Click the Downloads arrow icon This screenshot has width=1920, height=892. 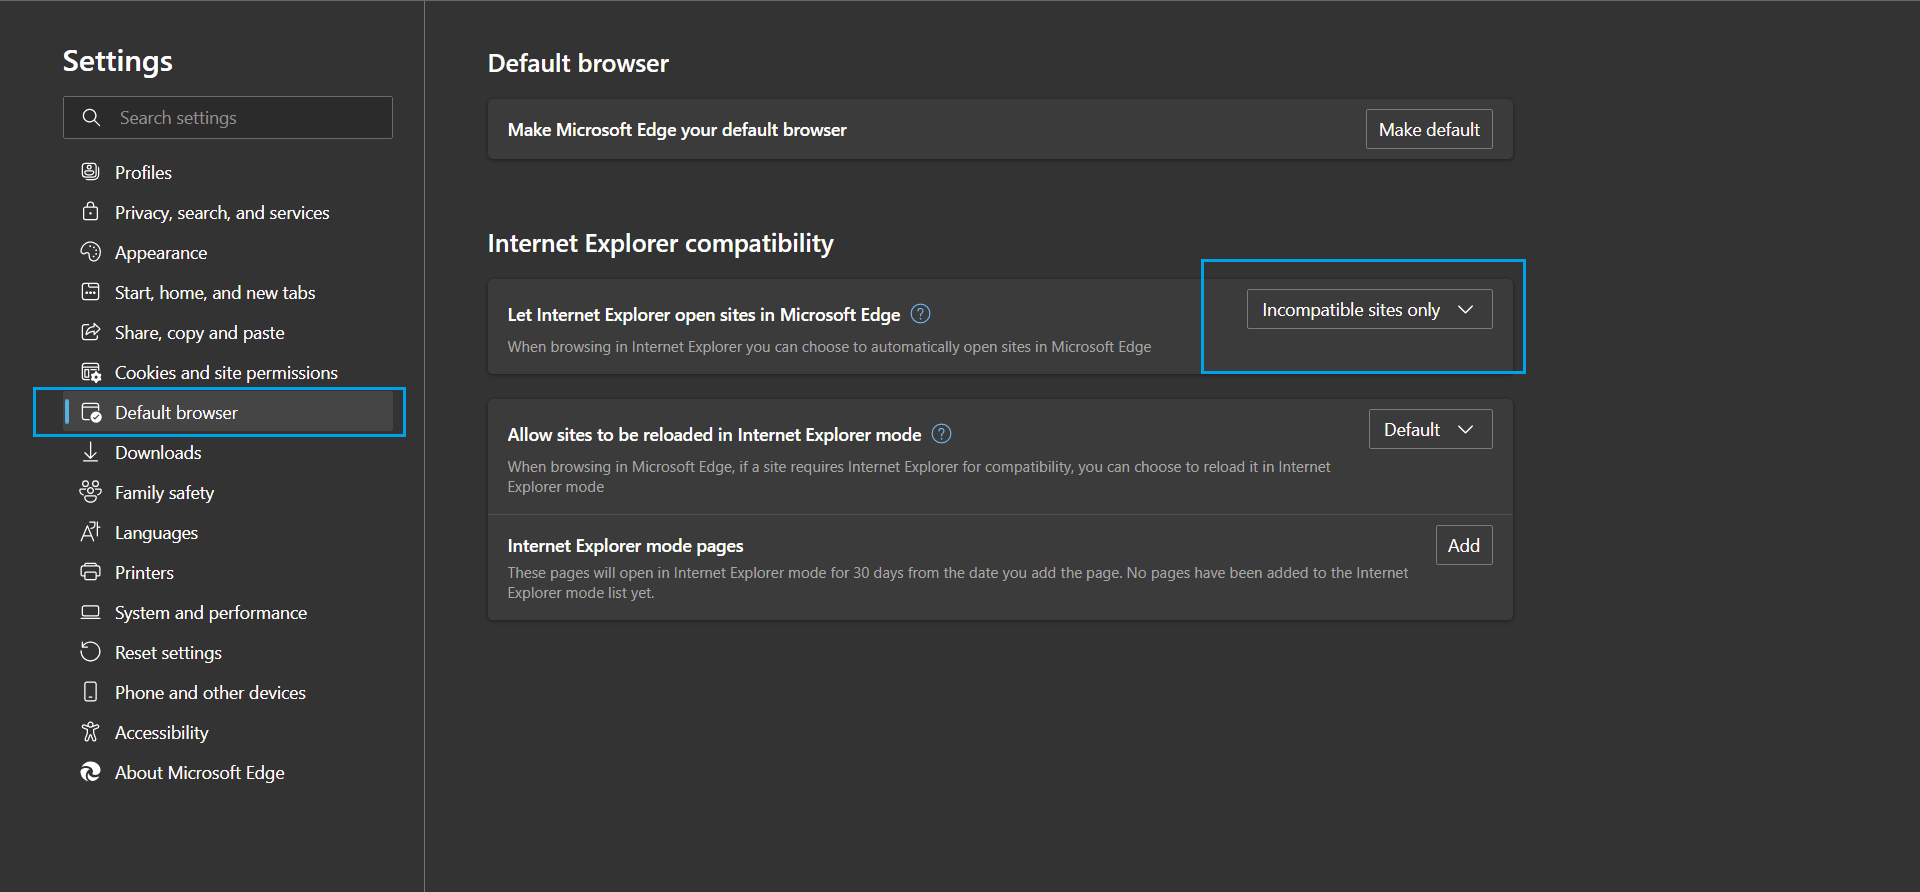pyautogui.click(x=90, y=452)
